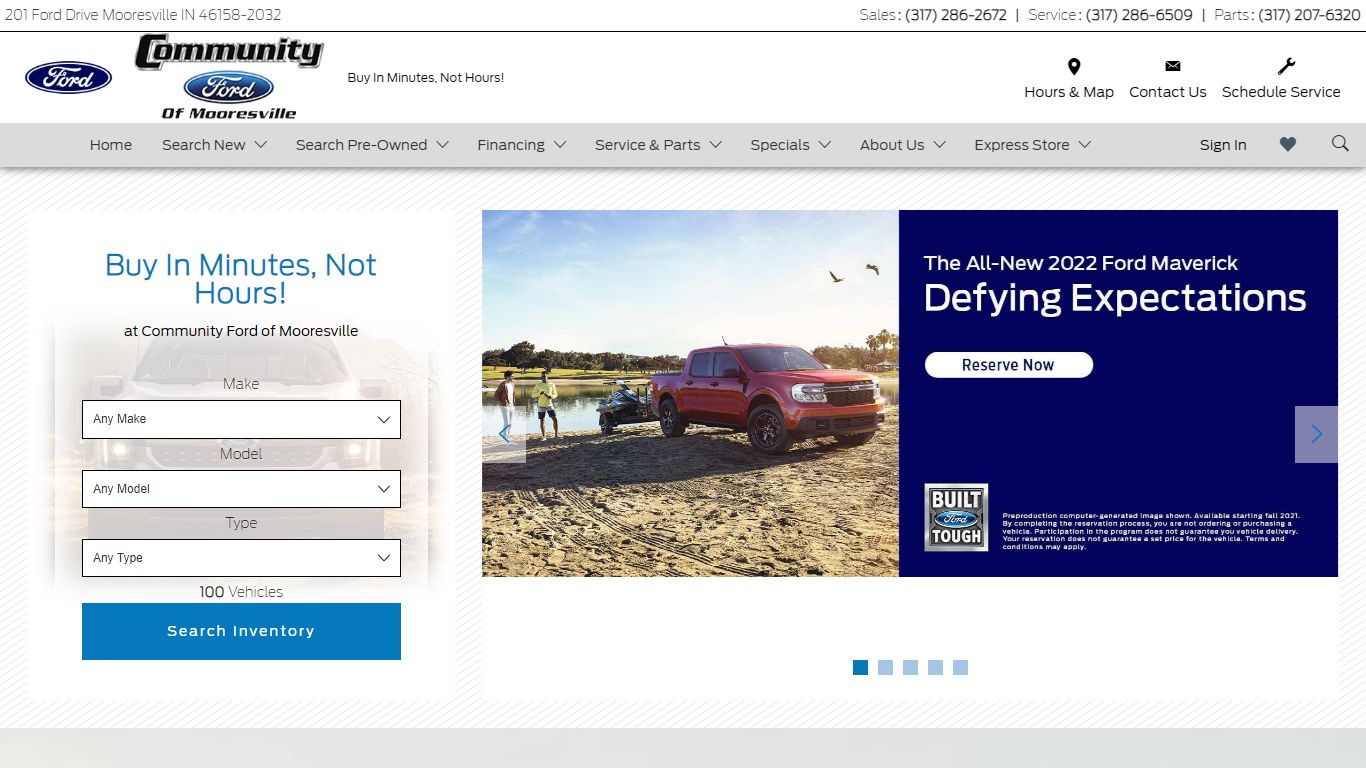Click the Defying Expectations headline

click(1115, 298)
